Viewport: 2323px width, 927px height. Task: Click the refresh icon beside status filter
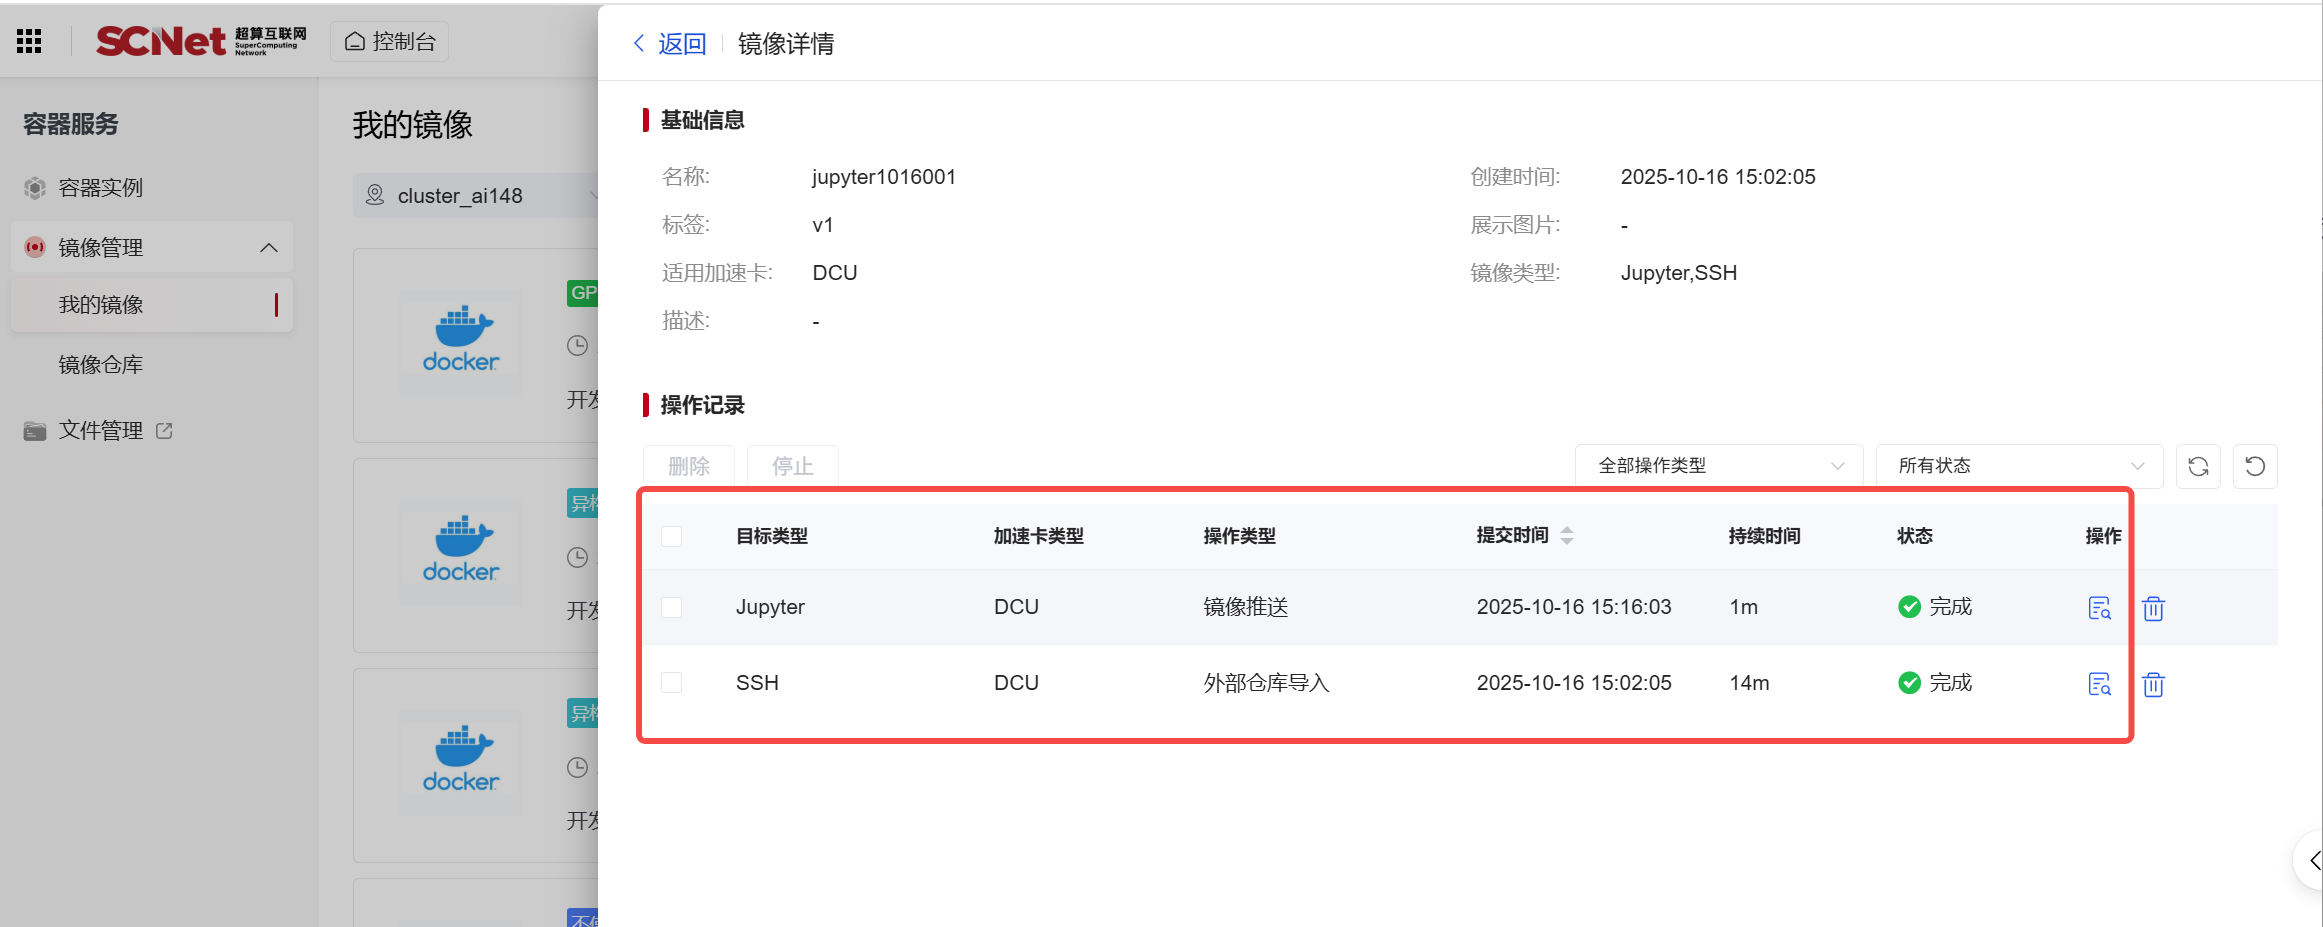point(2198,466)
